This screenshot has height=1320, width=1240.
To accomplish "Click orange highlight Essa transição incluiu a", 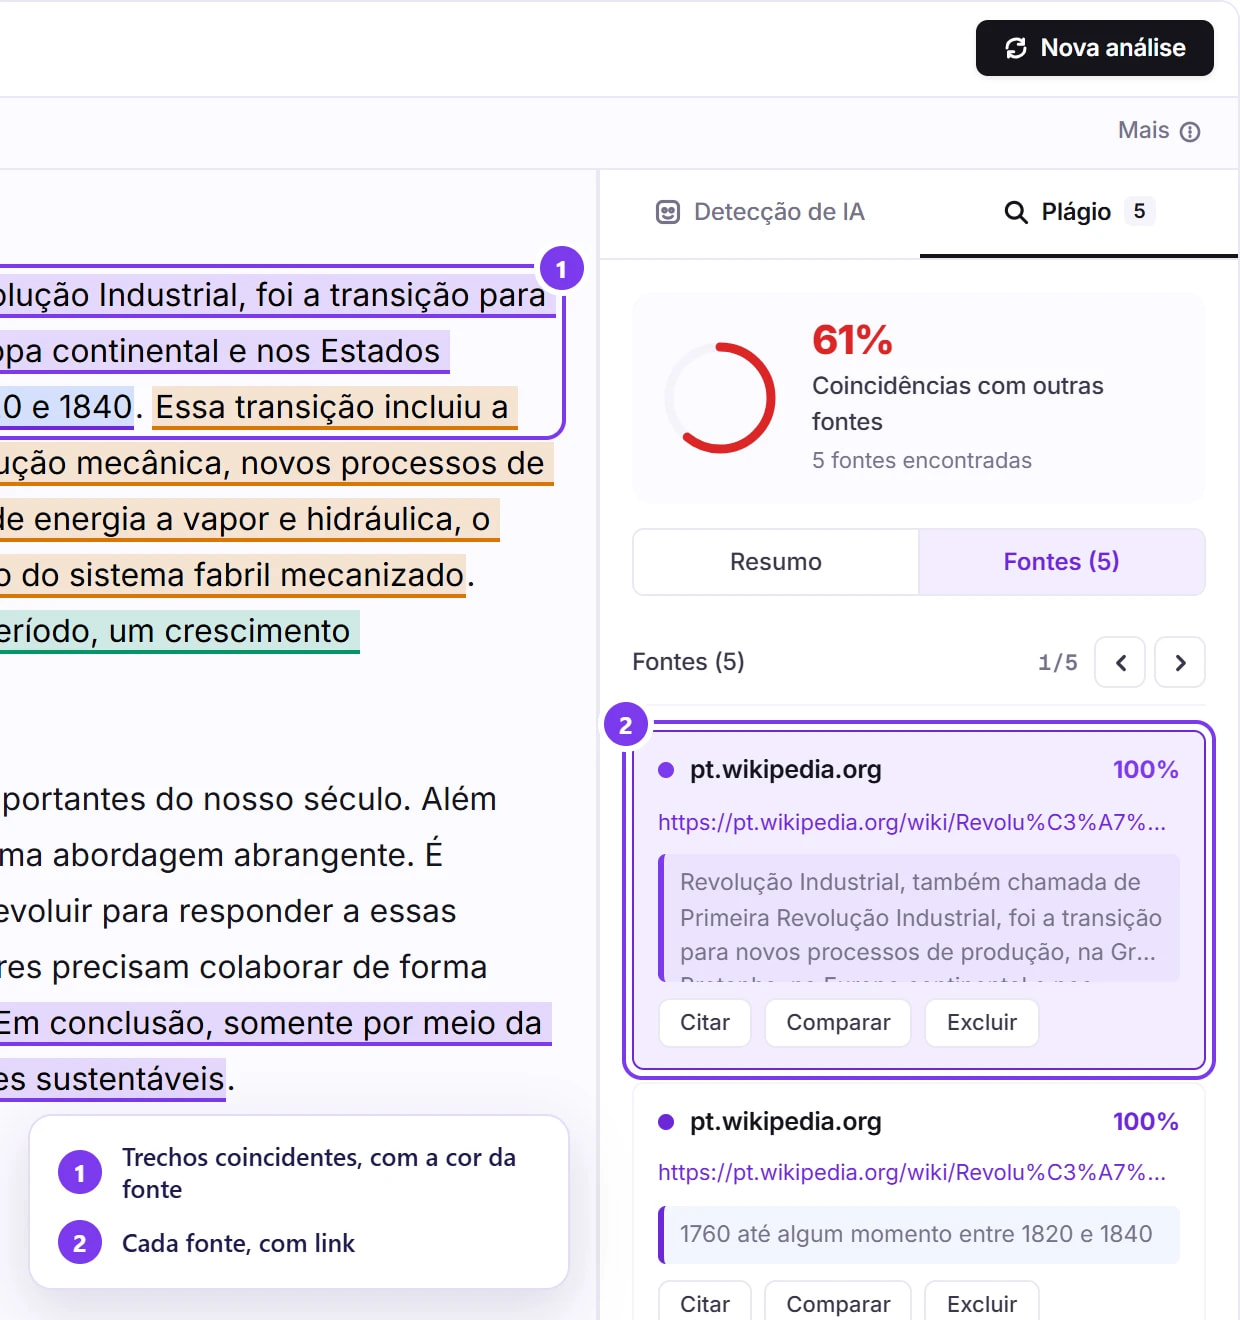I will pos(333,408).
